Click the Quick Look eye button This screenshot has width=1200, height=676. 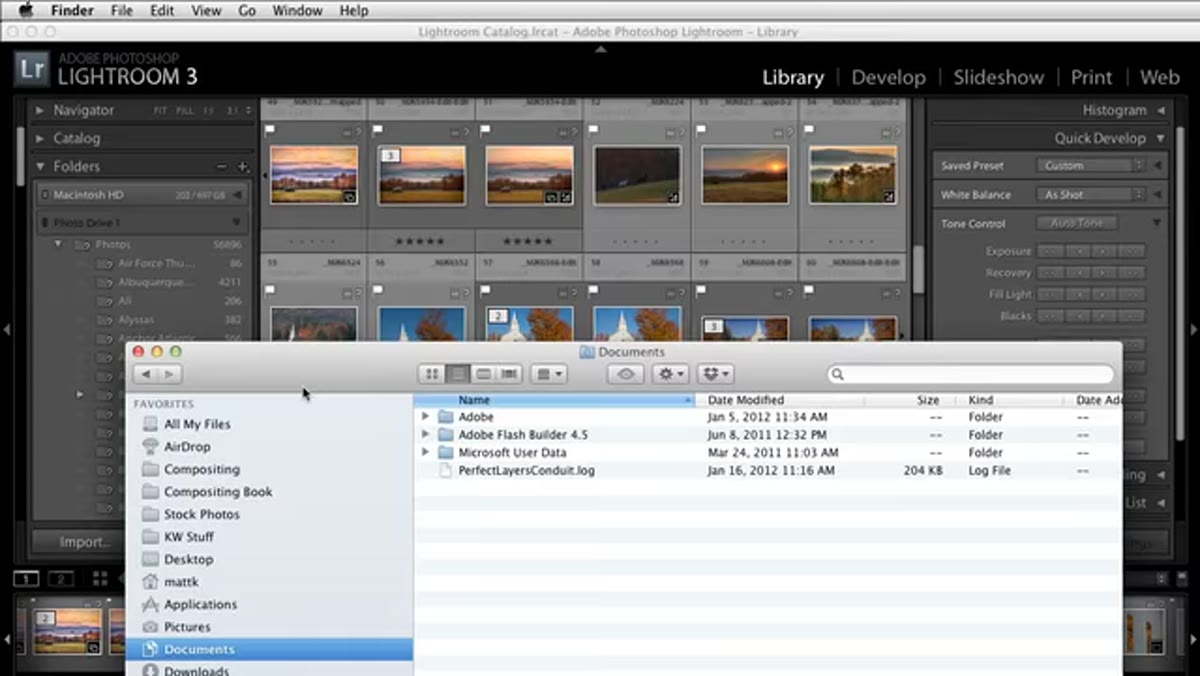626,374
